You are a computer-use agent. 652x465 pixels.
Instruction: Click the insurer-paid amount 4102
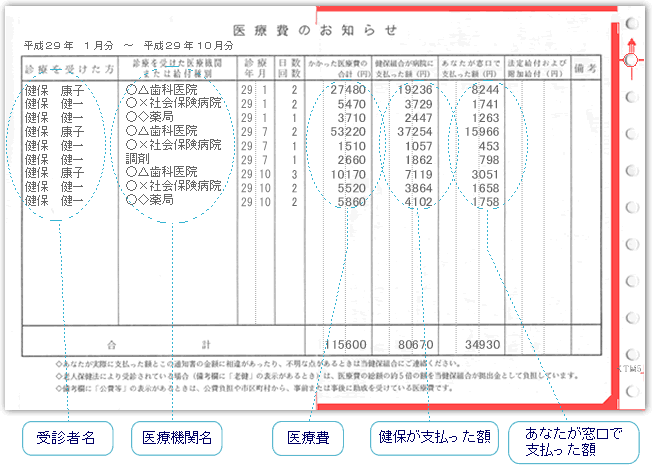coord(418,202)
